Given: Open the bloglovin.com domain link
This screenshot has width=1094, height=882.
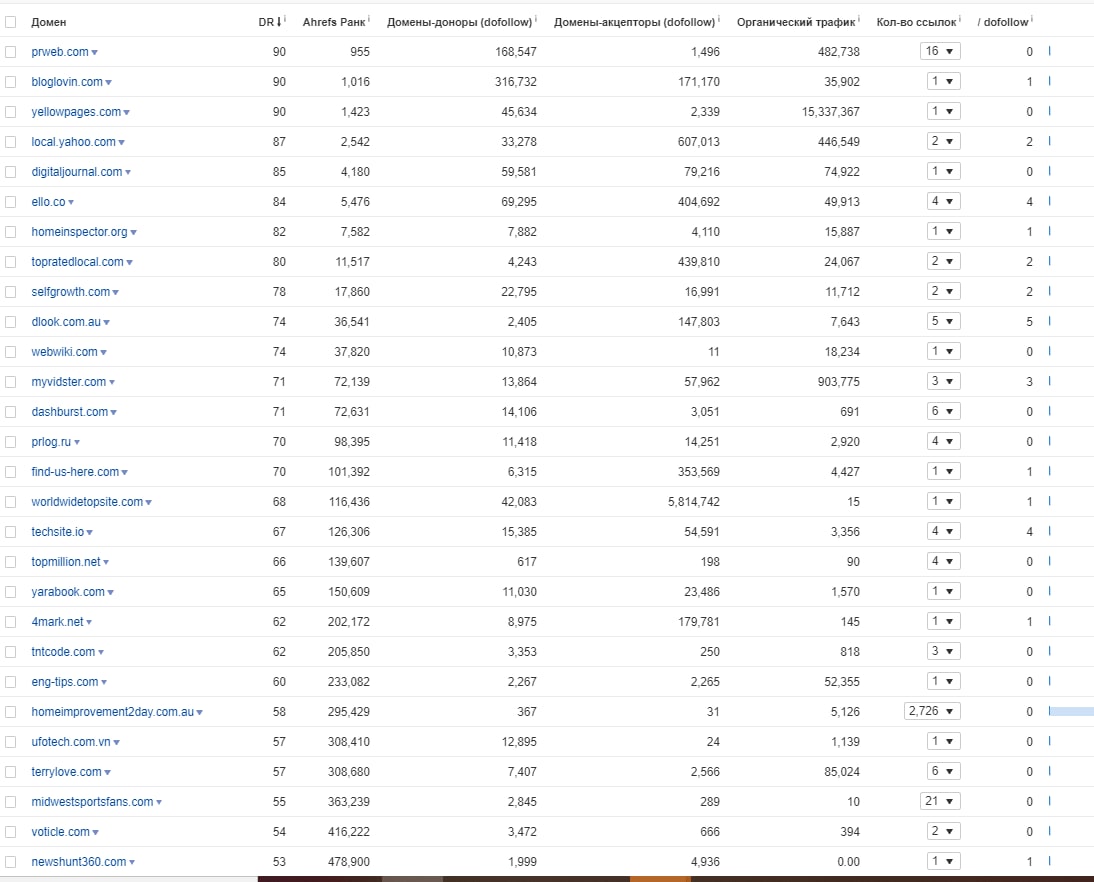Looking at the screenshot, I should [x=67, y=82].
